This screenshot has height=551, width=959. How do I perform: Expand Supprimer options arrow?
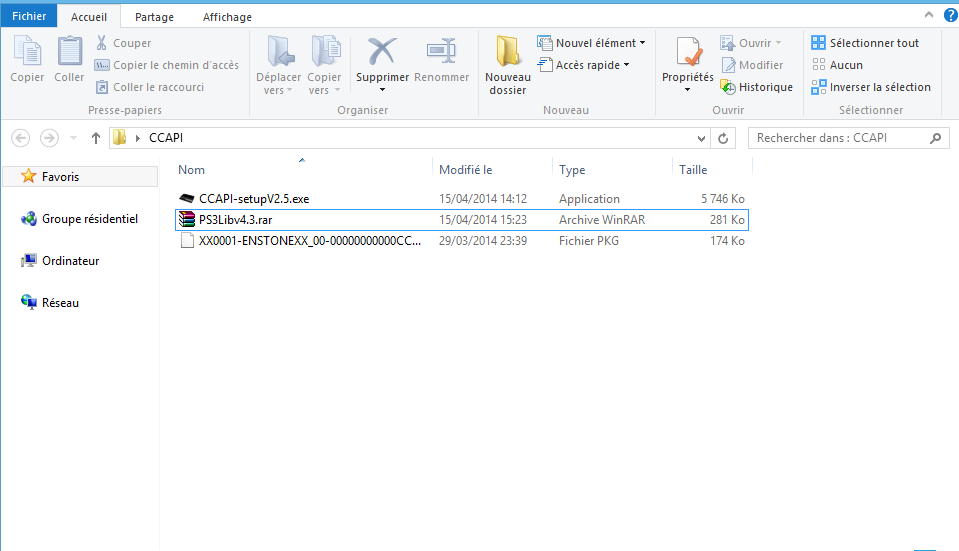pos(382,90)
